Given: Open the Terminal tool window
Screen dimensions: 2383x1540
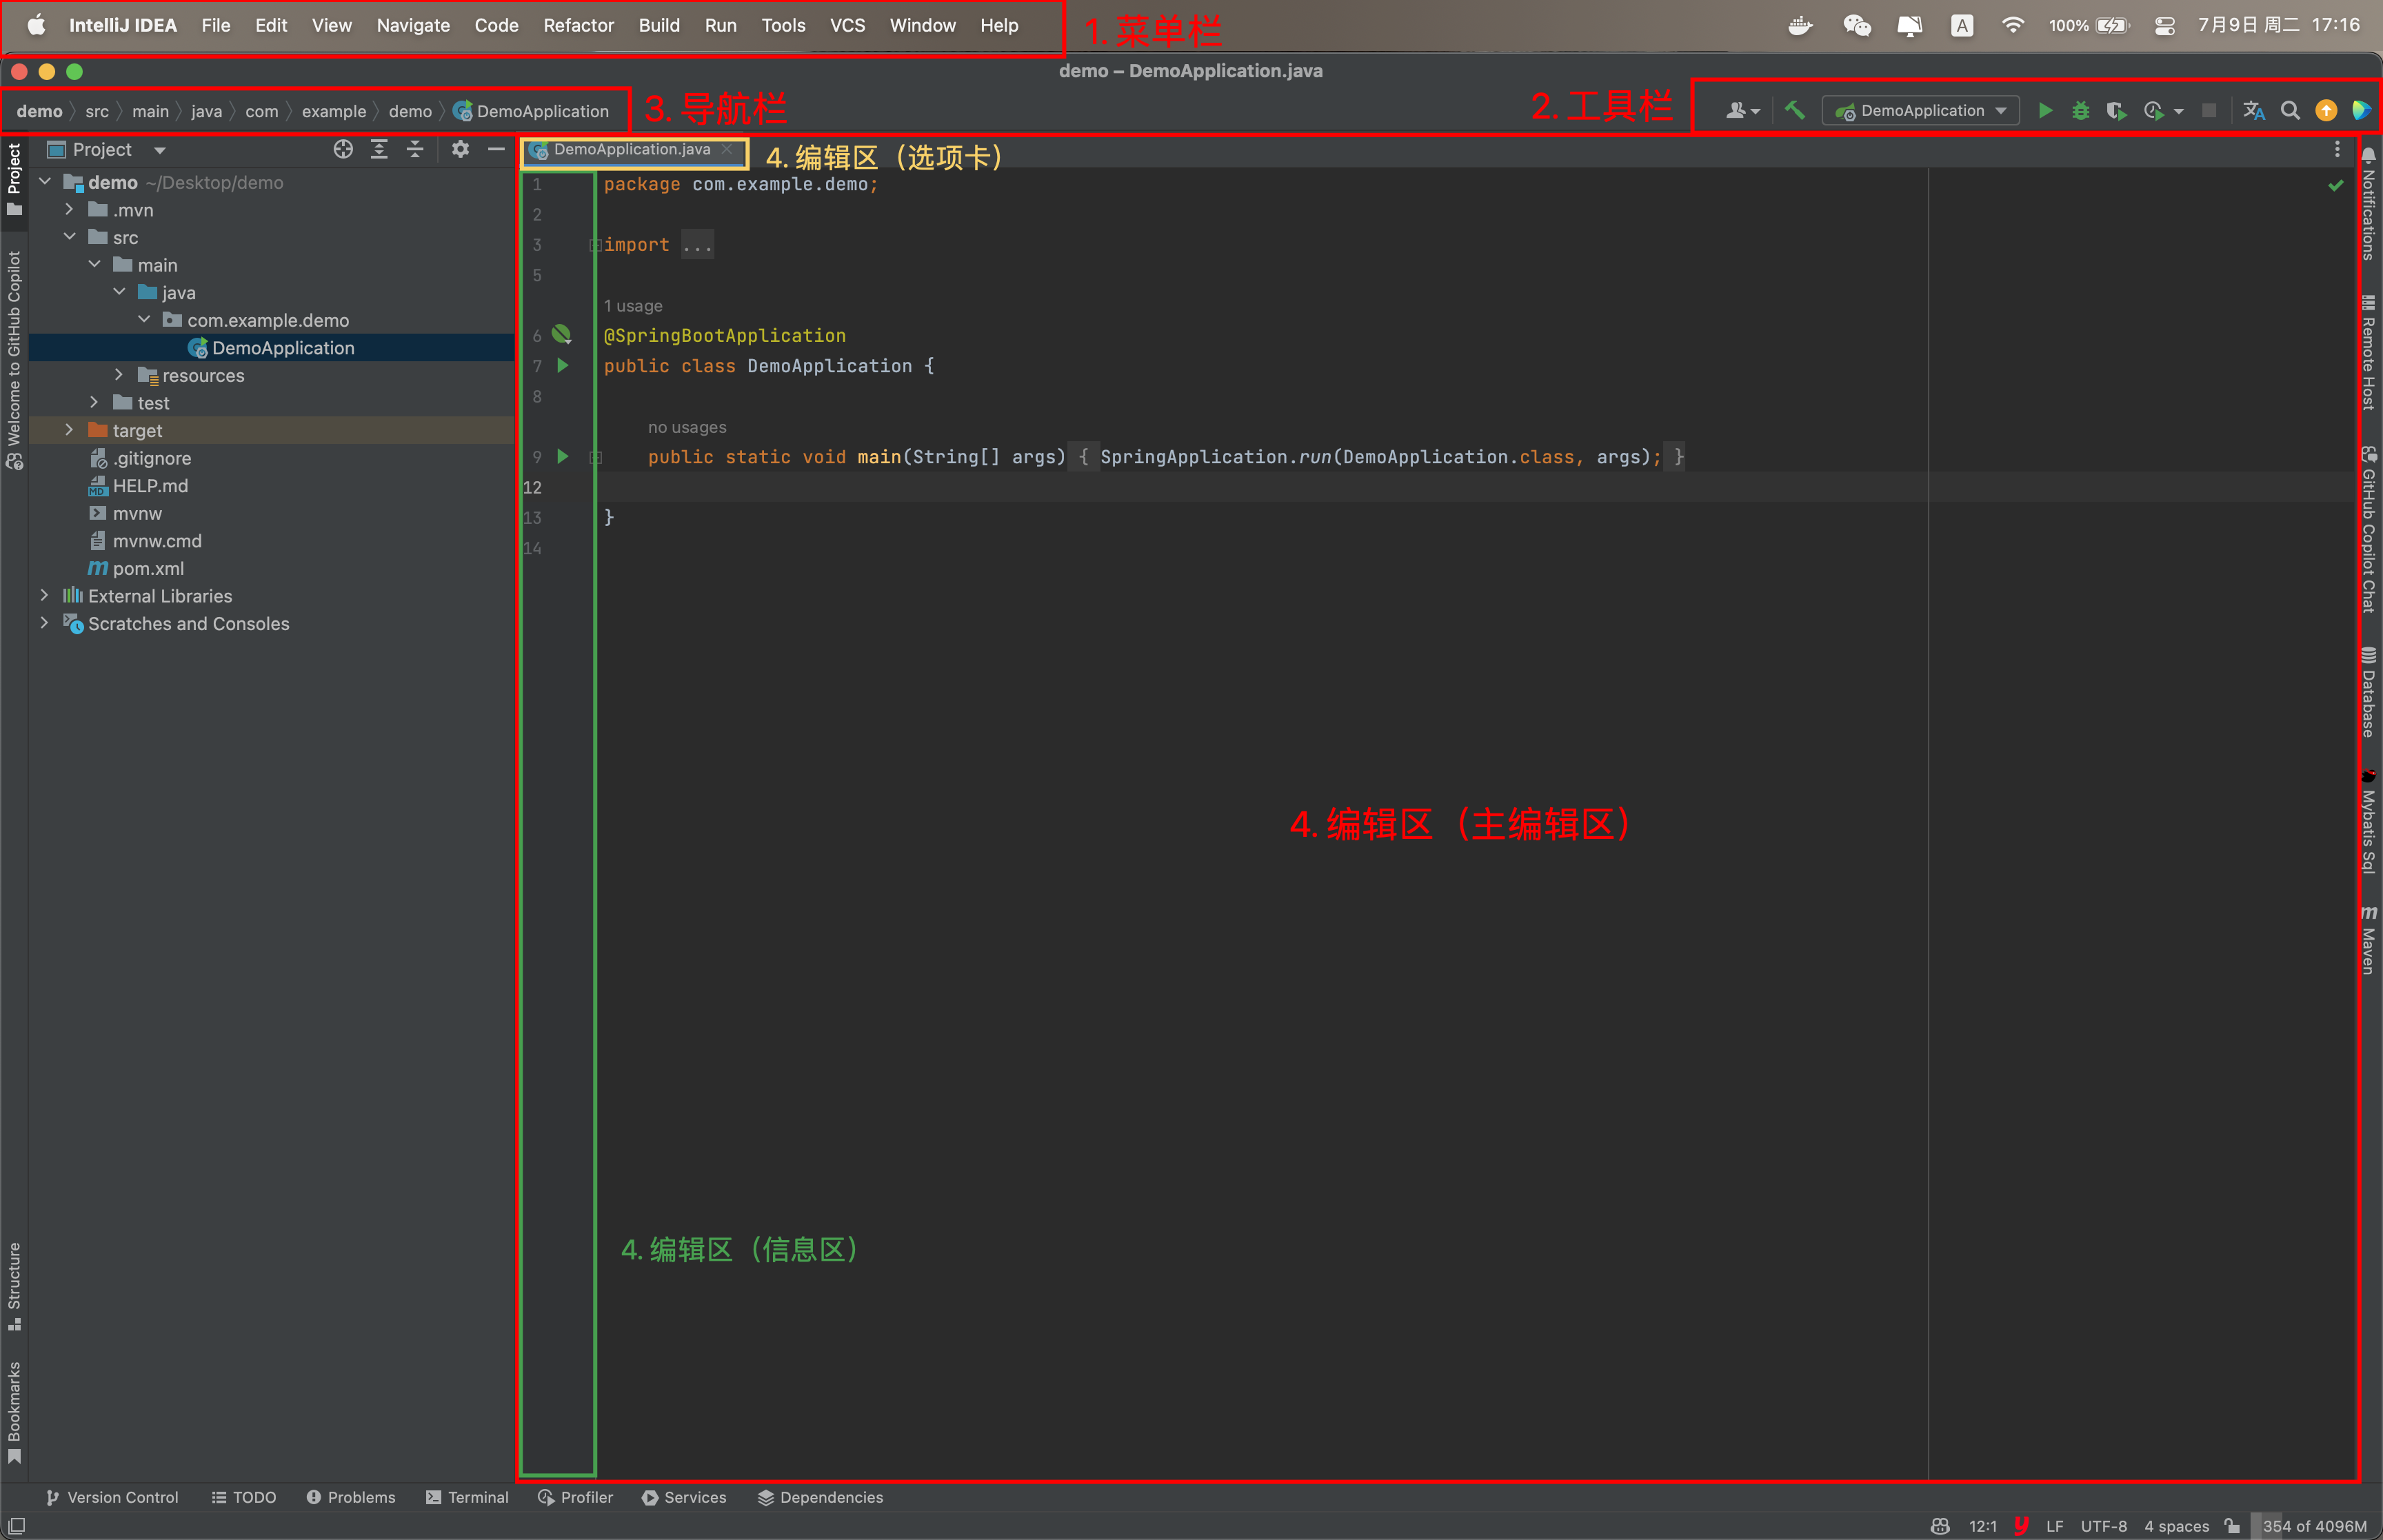Looking at the screenshot, I should pyautogui.click(x=467, y=1497).
